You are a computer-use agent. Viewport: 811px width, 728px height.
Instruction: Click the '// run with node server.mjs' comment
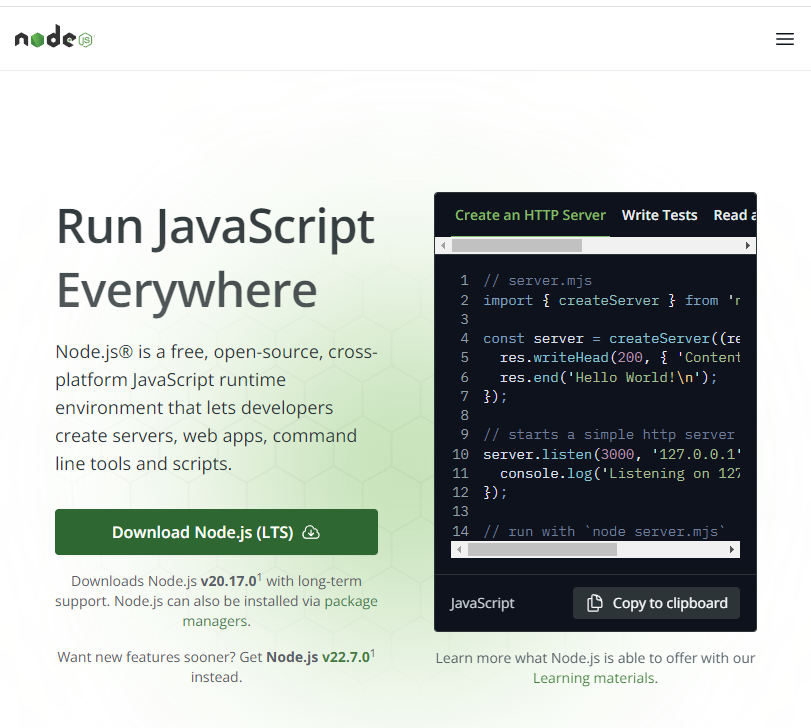(604, 531)
